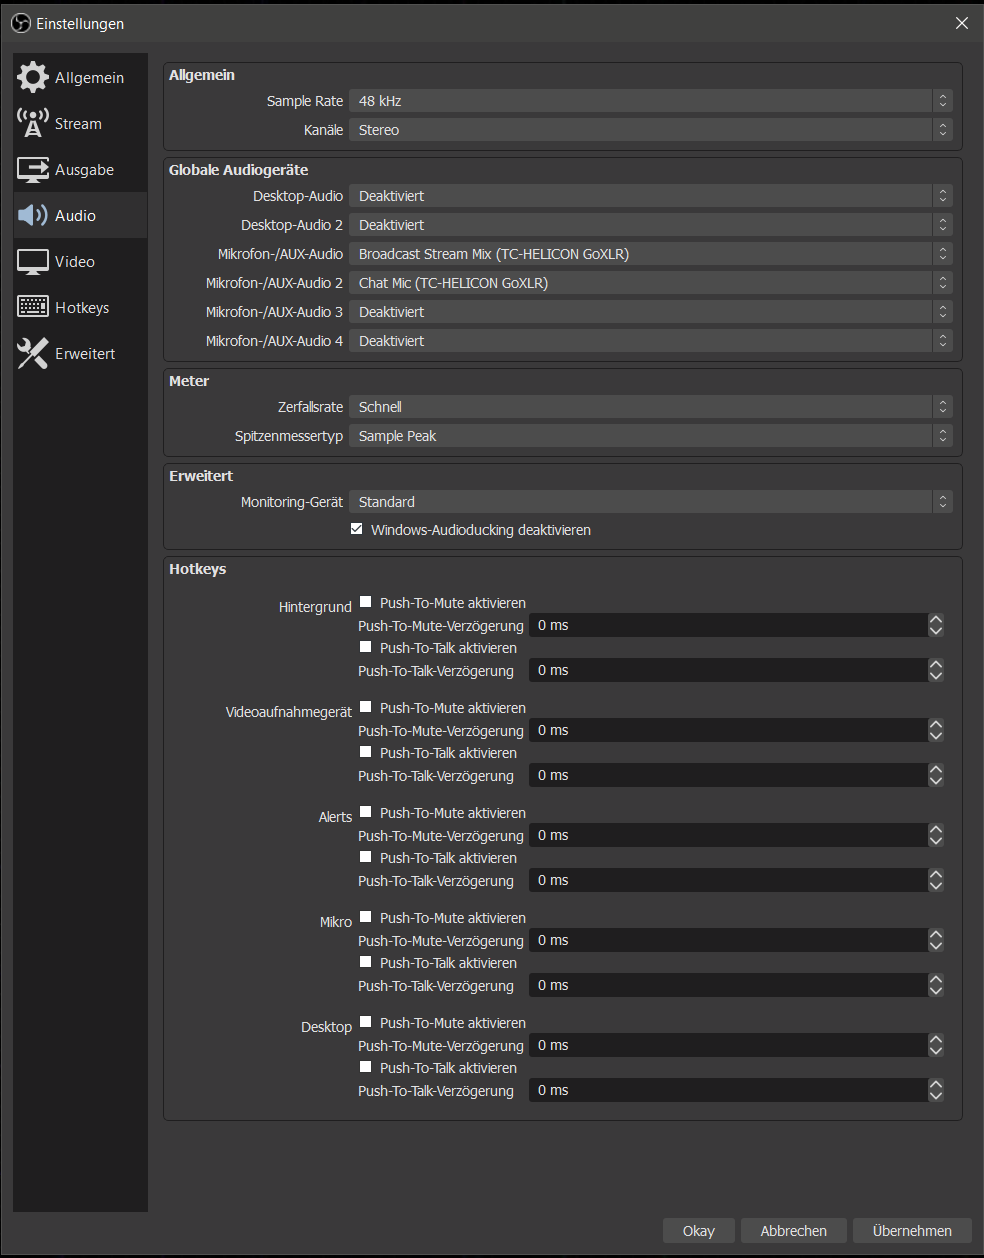The width and height of the screenshot is (984, 1258).
Task: Open the Desktop-Audio device dropdown
Action: click(651, 196)
